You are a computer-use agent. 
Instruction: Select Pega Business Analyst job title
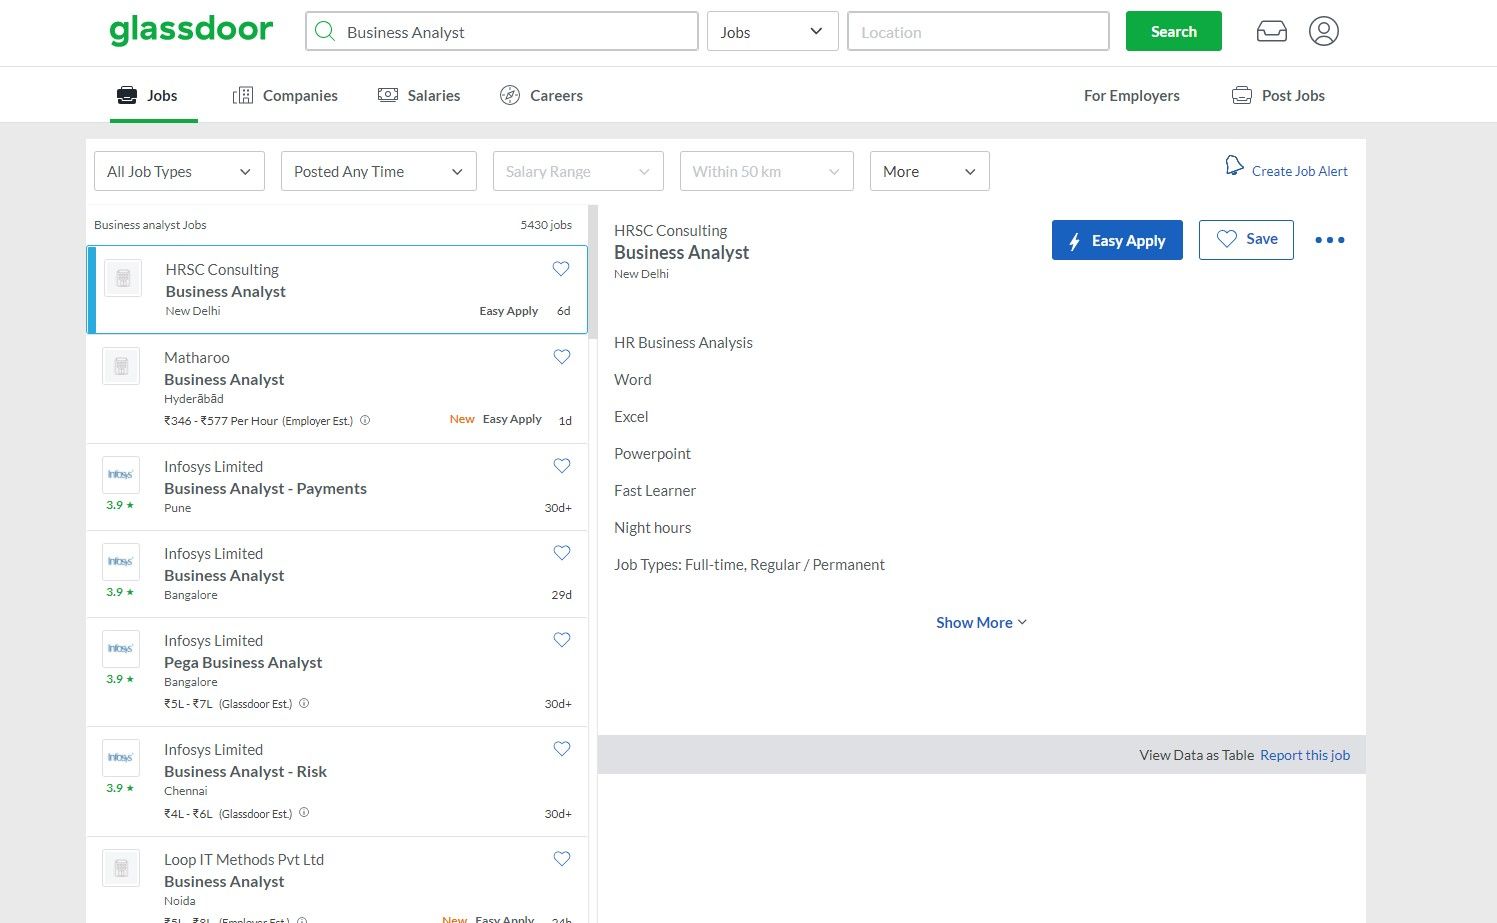243,662
